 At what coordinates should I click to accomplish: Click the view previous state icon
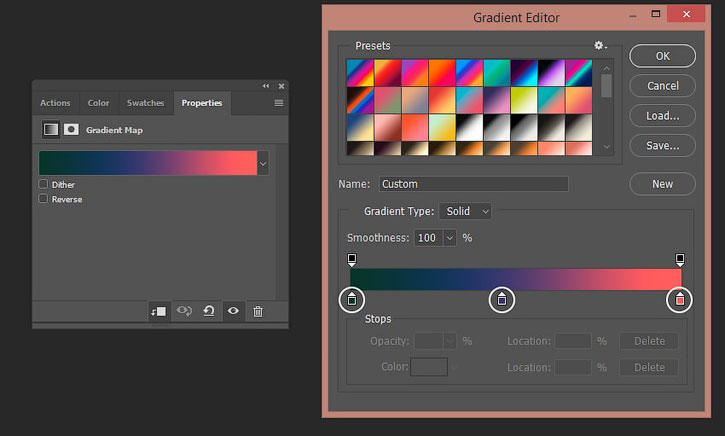tap(184, 311)
